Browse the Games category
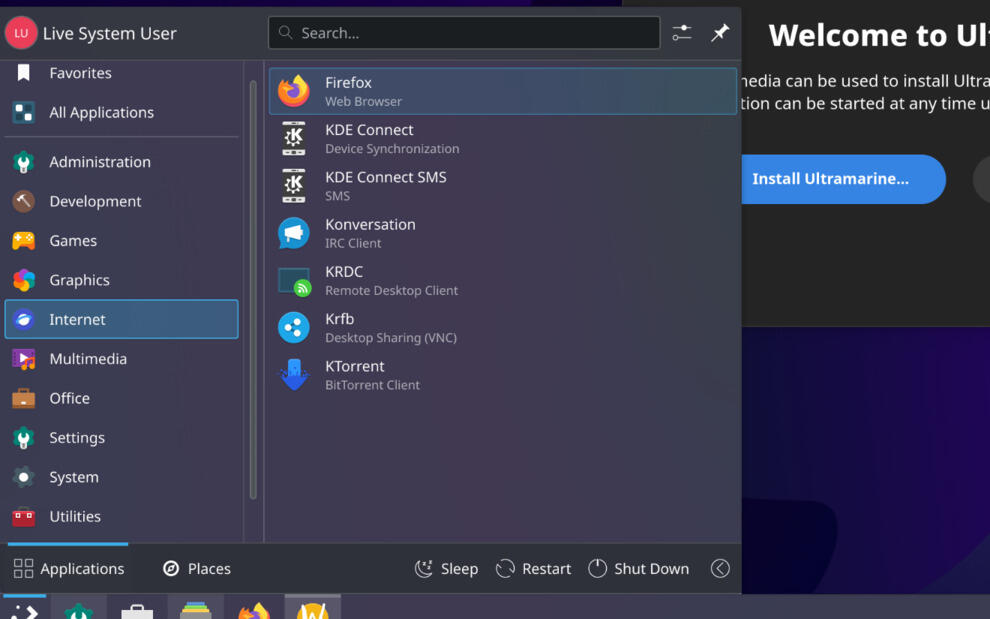 tap(121, 241)
